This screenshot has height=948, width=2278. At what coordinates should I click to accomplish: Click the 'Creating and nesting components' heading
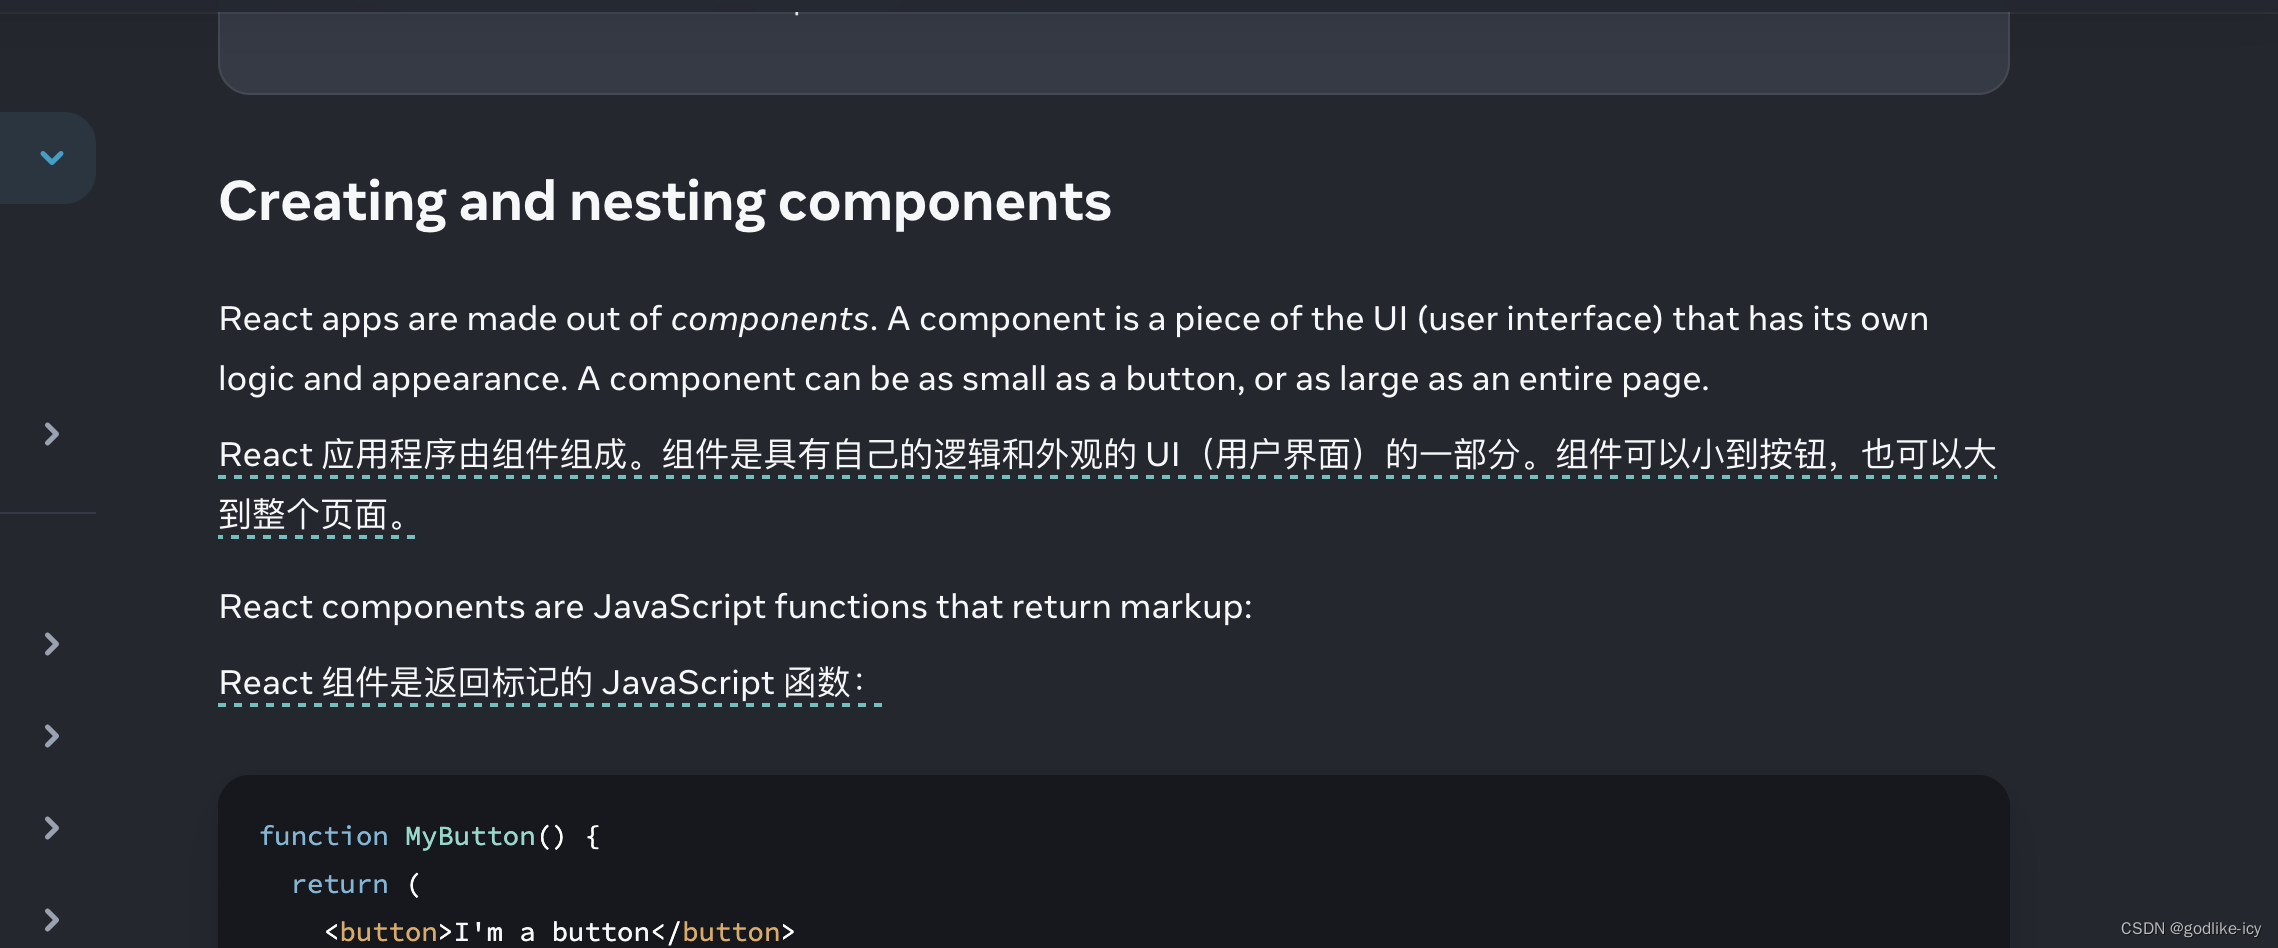[x=665, y=201]
